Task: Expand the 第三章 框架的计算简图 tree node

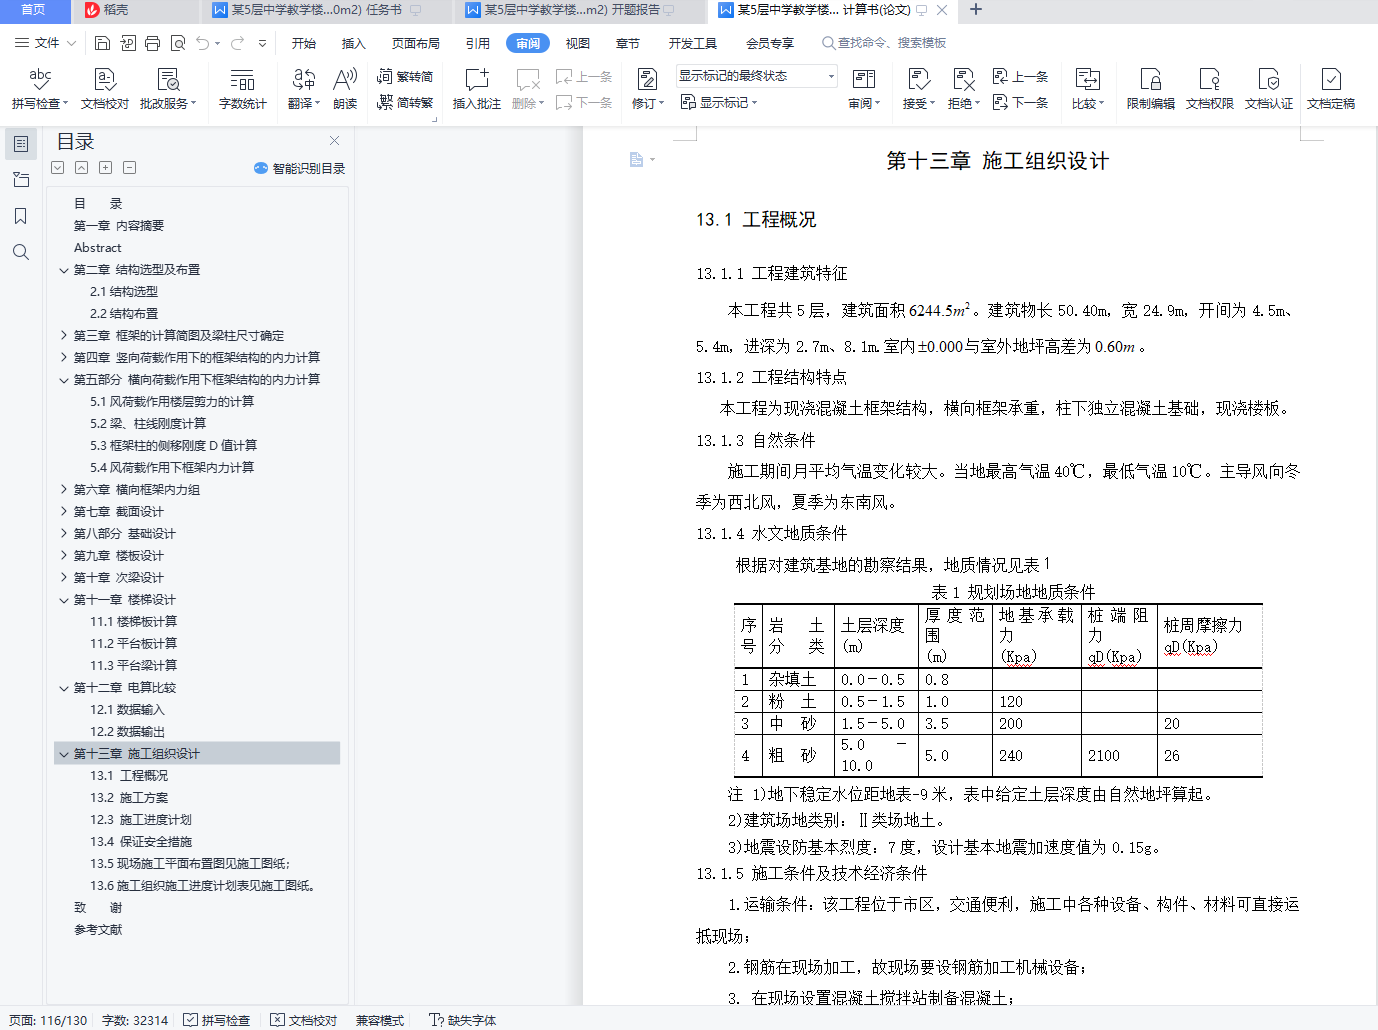Action: pyautogui.click(x=64, y=336)
